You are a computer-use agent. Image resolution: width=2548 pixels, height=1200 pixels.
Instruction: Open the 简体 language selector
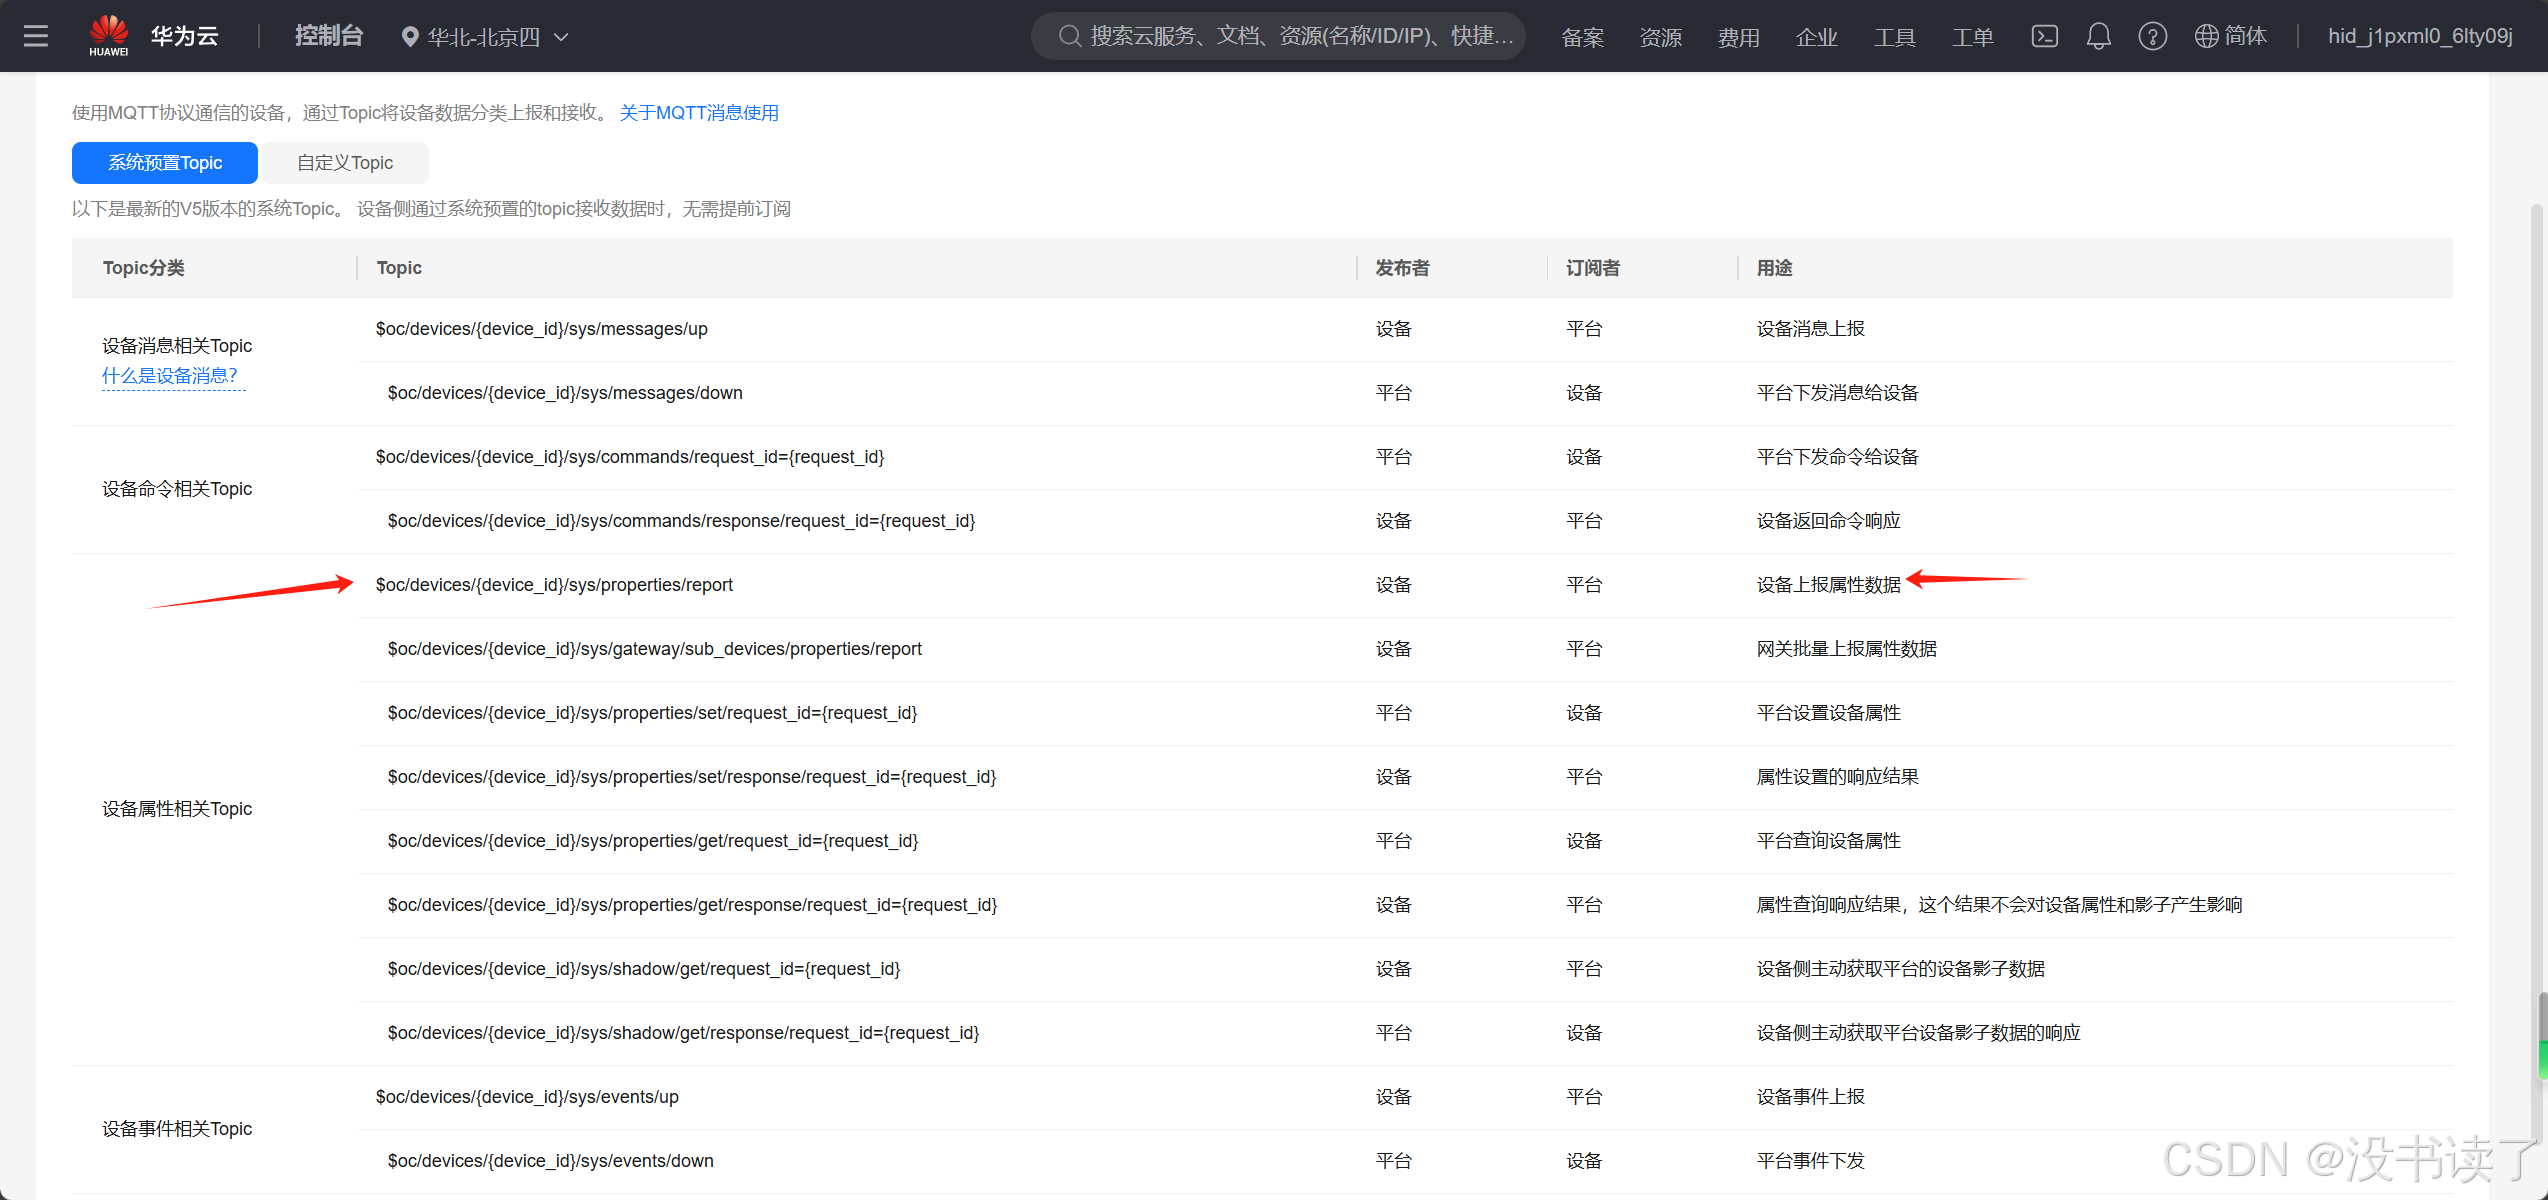coord(2245,37)
